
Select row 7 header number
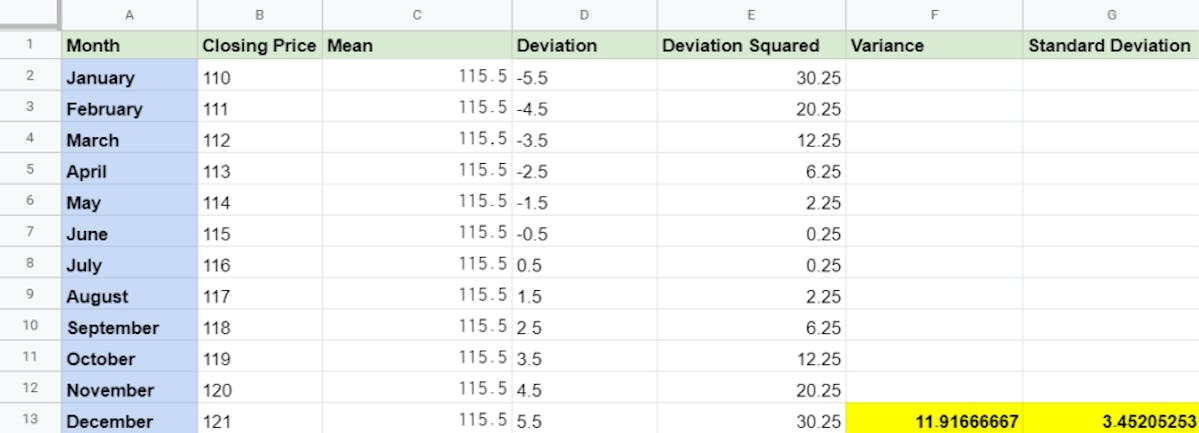click(x=30, y=232)
